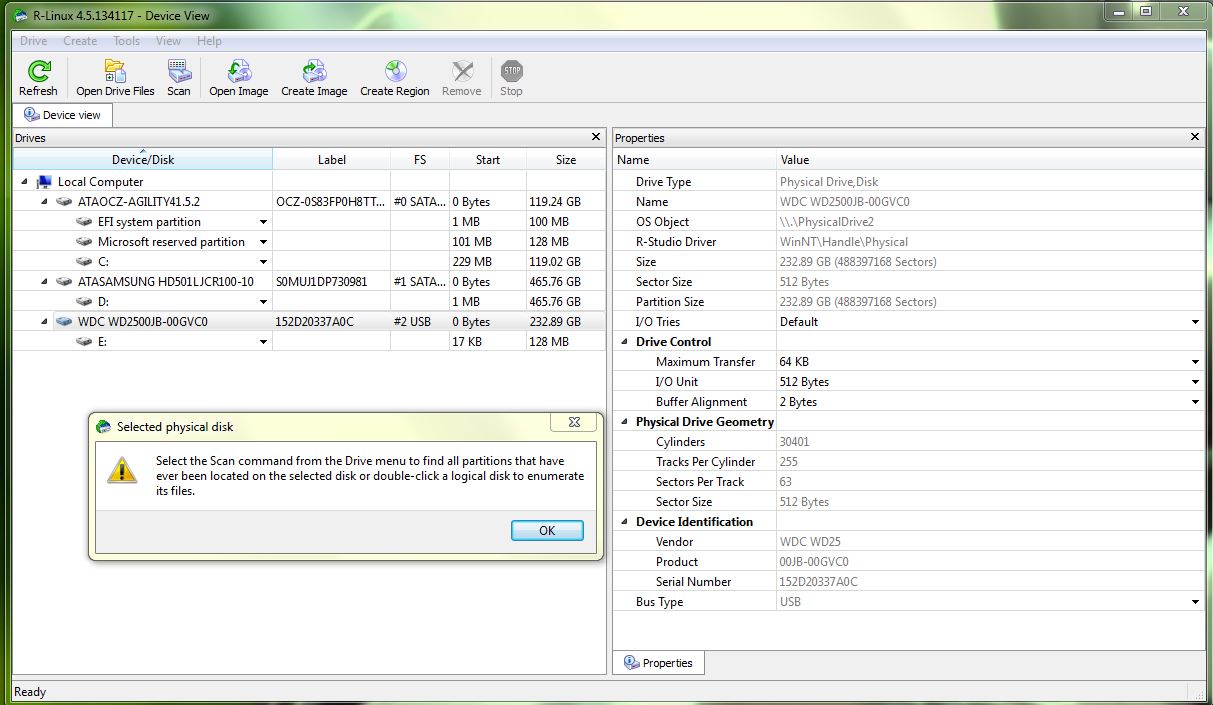The width and height of the screenshot is (1213, 705).
Task: Select the OS Object value PhysicalDrive2
Action: click(827, 222)
